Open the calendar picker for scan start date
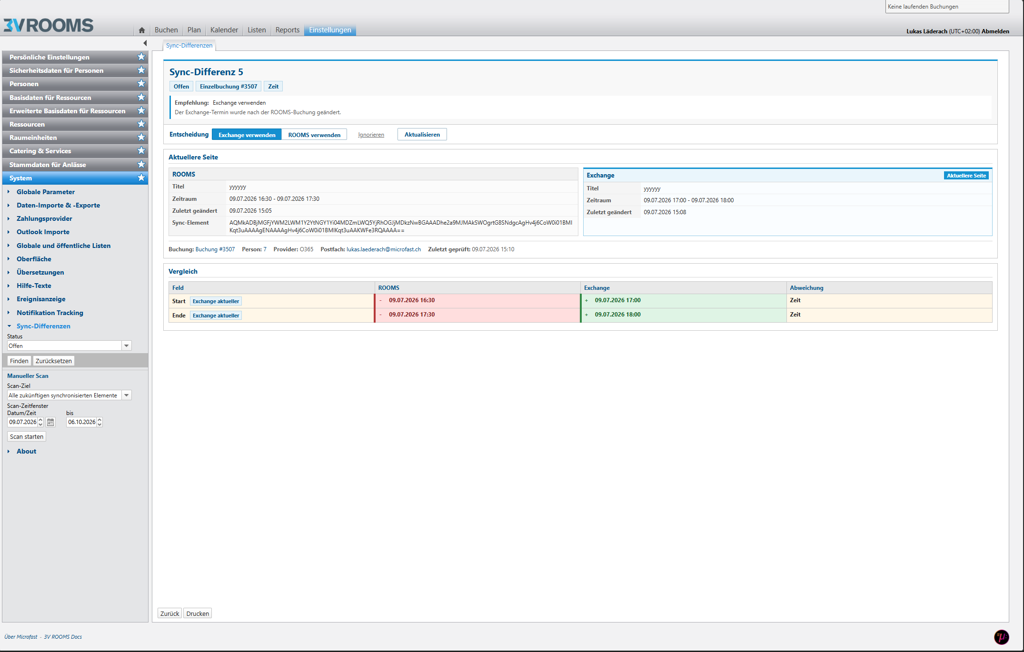The width and height of the screenshot is (1024, 652). (50, 422)
